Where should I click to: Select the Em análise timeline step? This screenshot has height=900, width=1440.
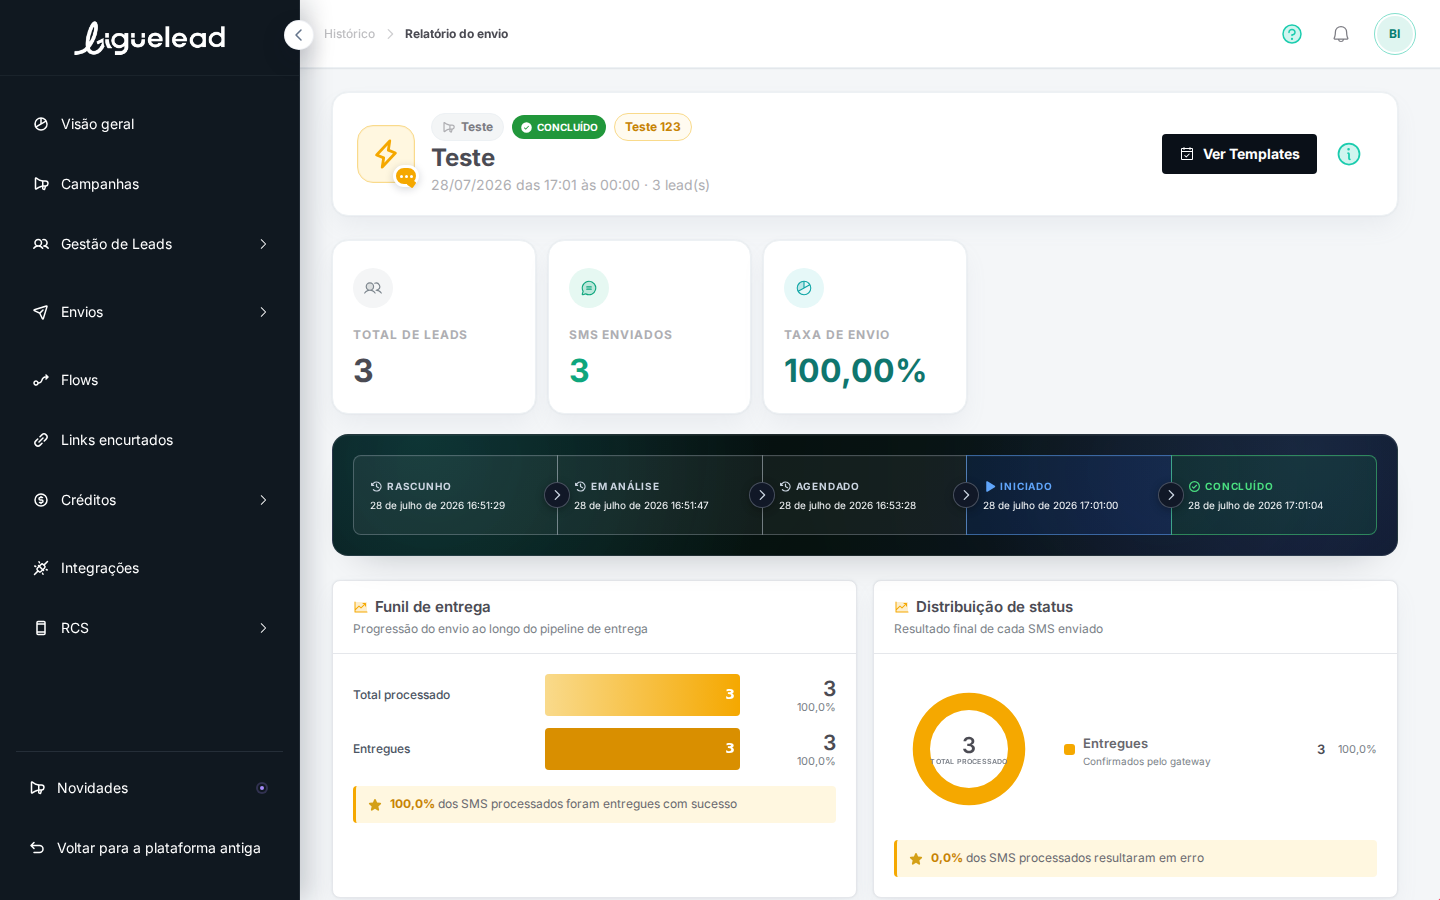pyautogui.click(x=660, y=495)
